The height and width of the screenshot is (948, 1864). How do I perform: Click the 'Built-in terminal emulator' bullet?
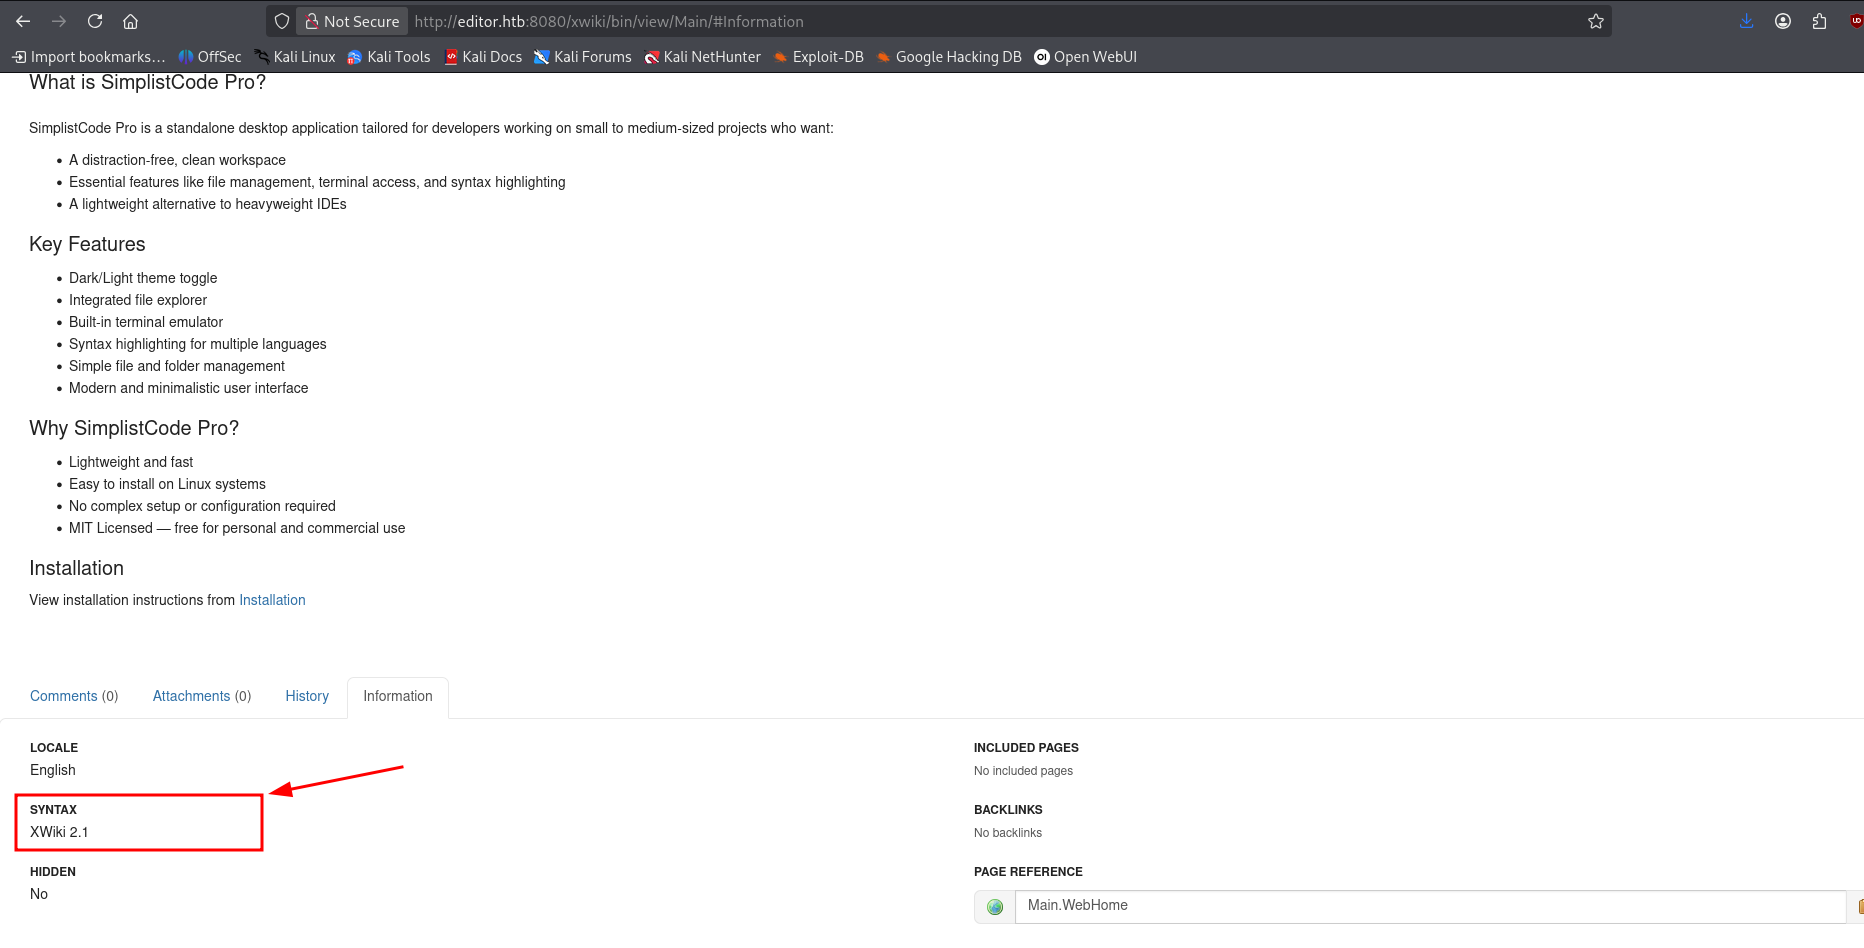146,322
